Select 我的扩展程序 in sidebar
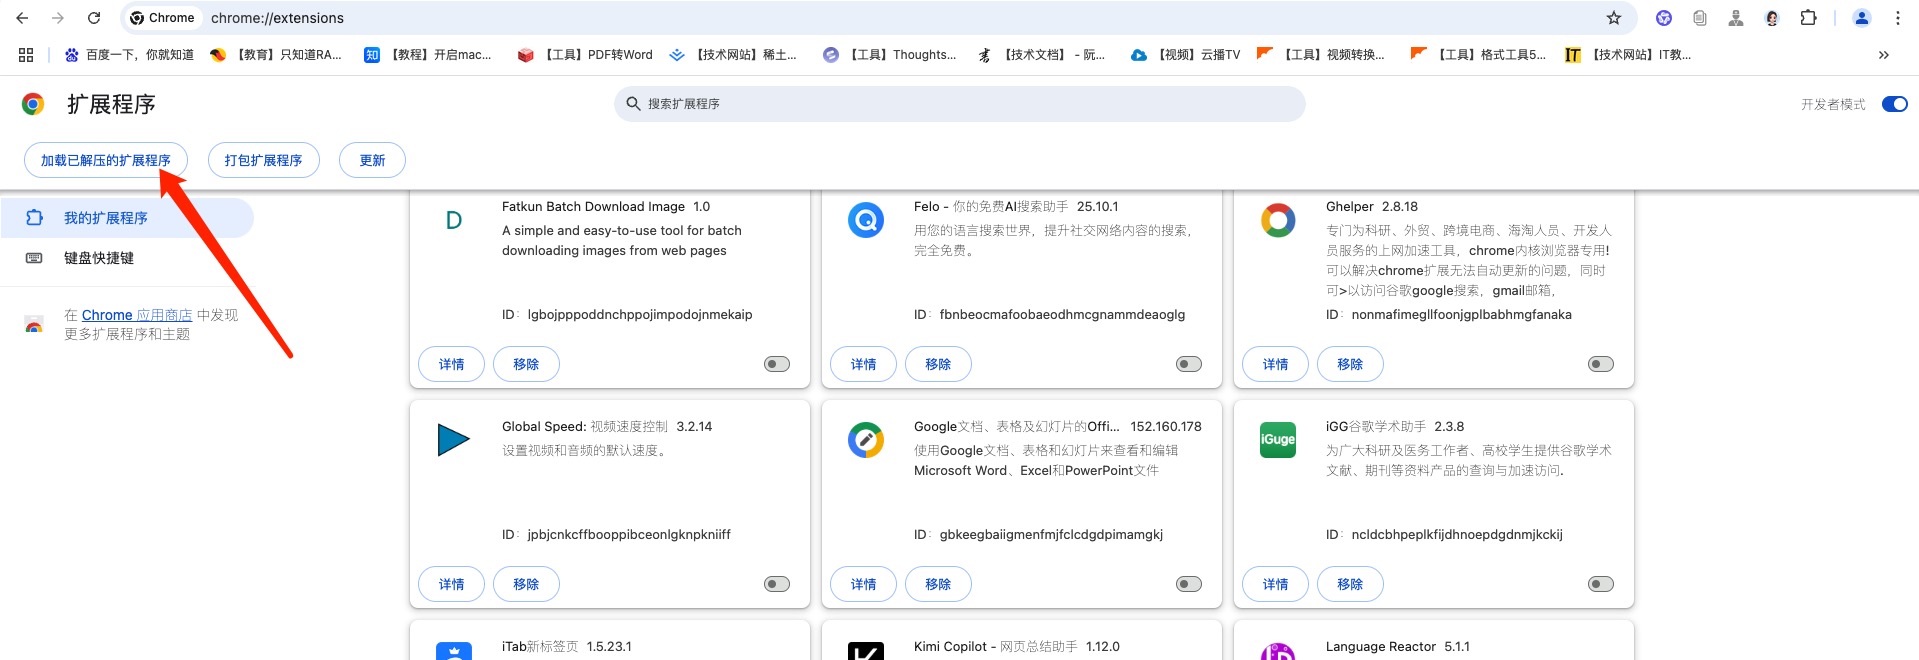Image resolution: width=1919 pixels, height=660 pixels. point(127,218)
